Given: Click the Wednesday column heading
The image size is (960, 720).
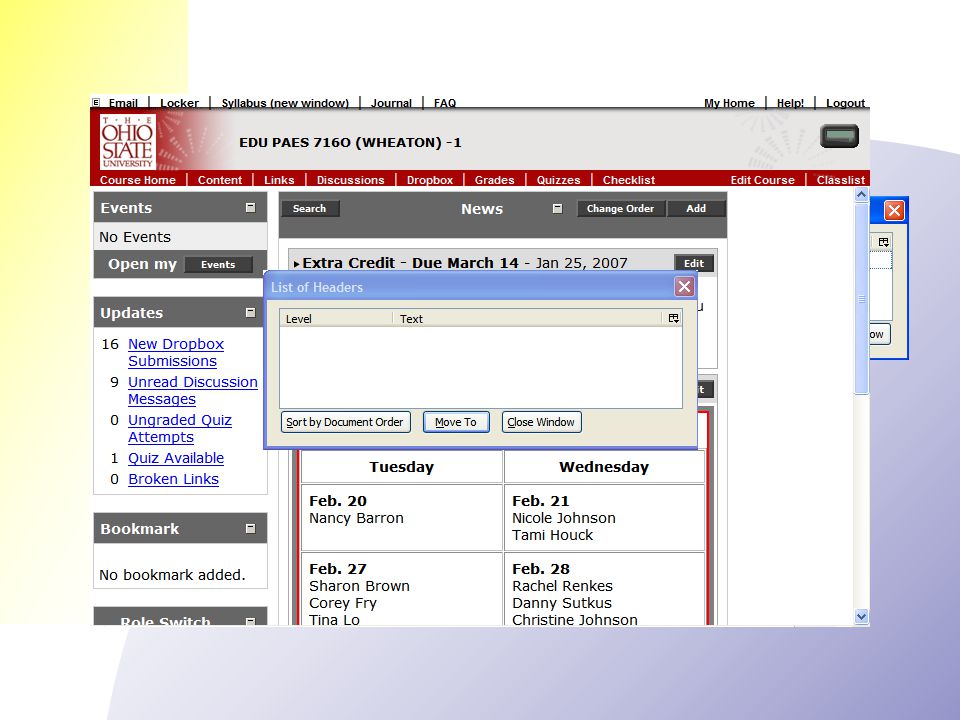Looking at the screenshot, I should [604, 467].
